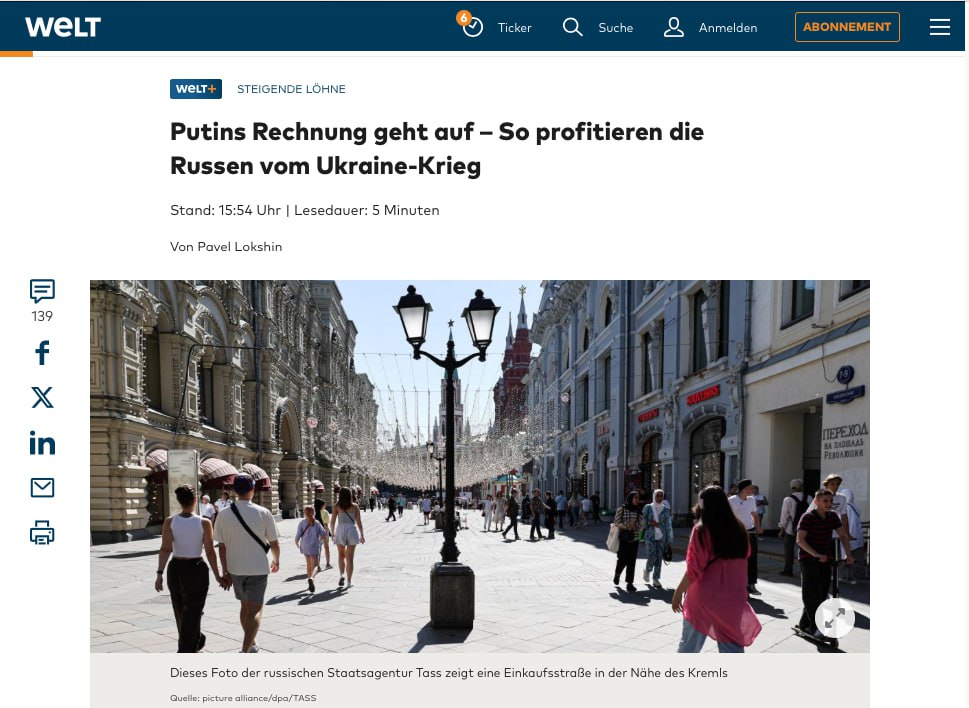Open the Anmelden login link

pyautogui.click(x=727, y=28)
